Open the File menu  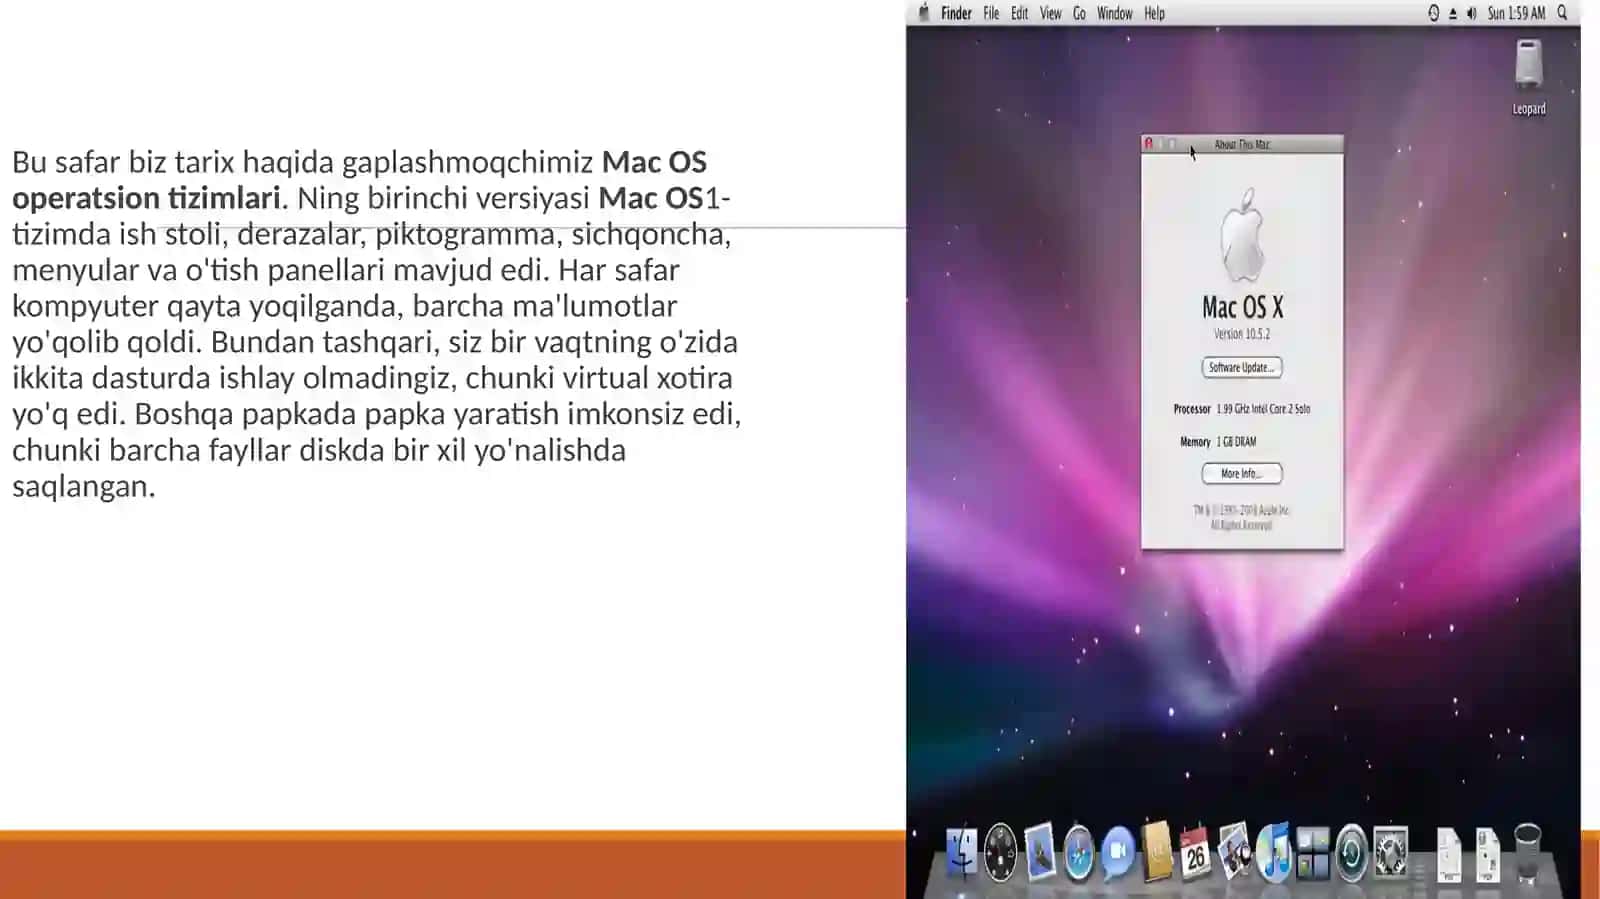point(991,13)
